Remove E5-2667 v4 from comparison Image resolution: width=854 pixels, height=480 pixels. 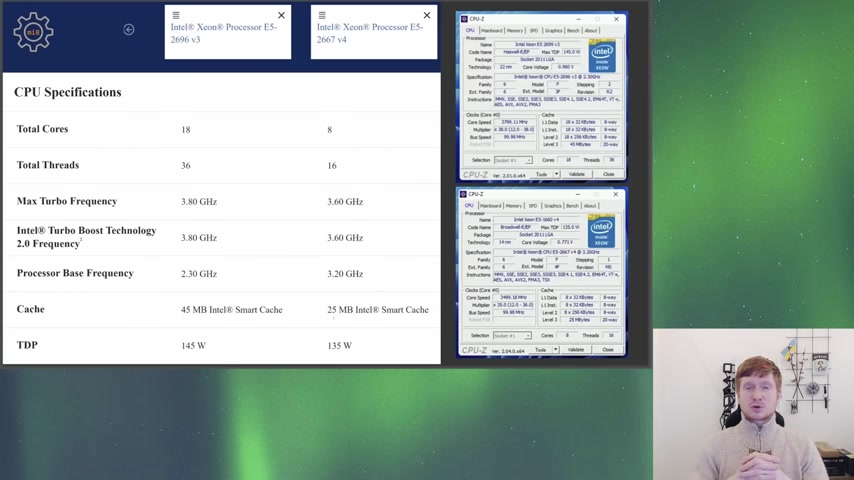(x=427, y=16)
